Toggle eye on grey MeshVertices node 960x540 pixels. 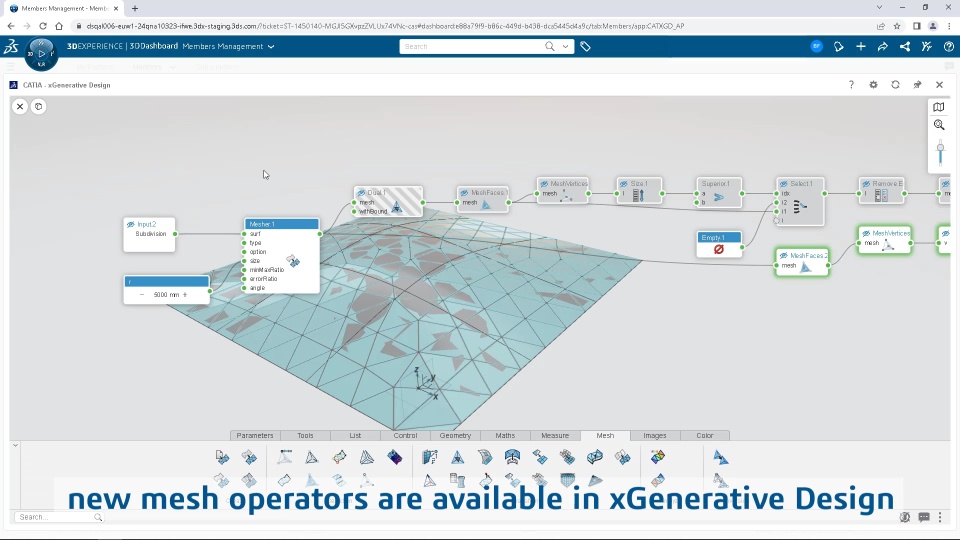[x=544, y=184]
